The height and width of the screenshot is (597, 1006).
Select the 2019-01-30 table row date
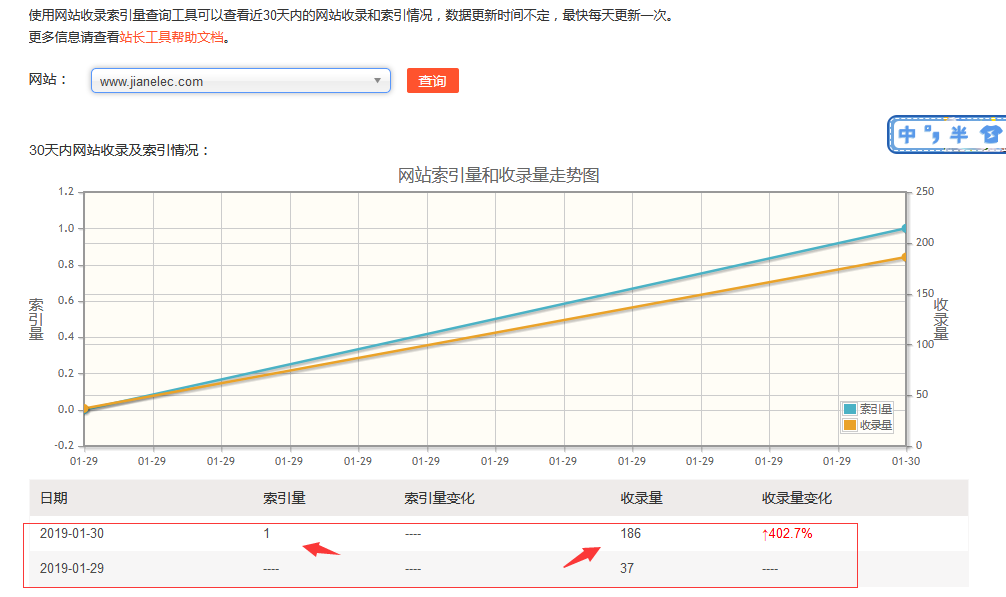click(x=72, y=534)
